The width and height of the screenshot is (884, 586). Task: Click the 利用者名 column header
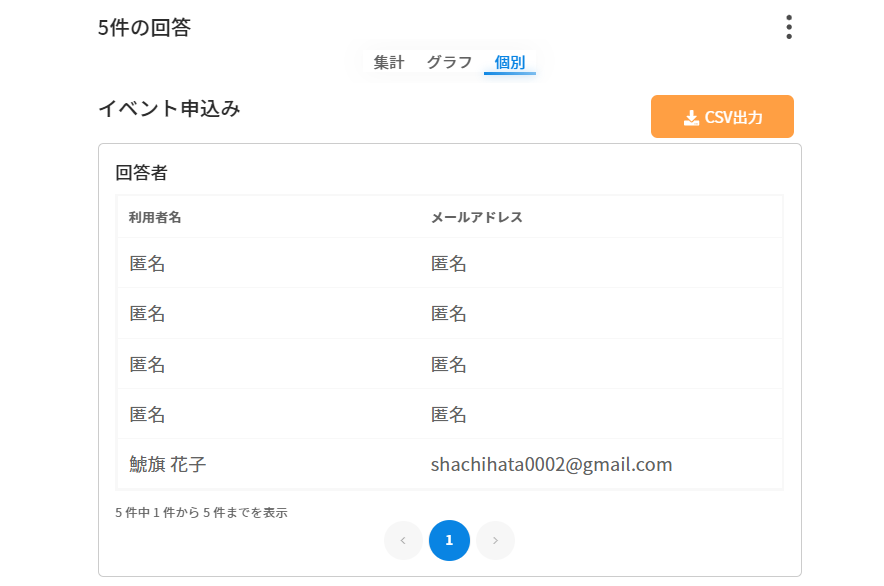[155, 217]
